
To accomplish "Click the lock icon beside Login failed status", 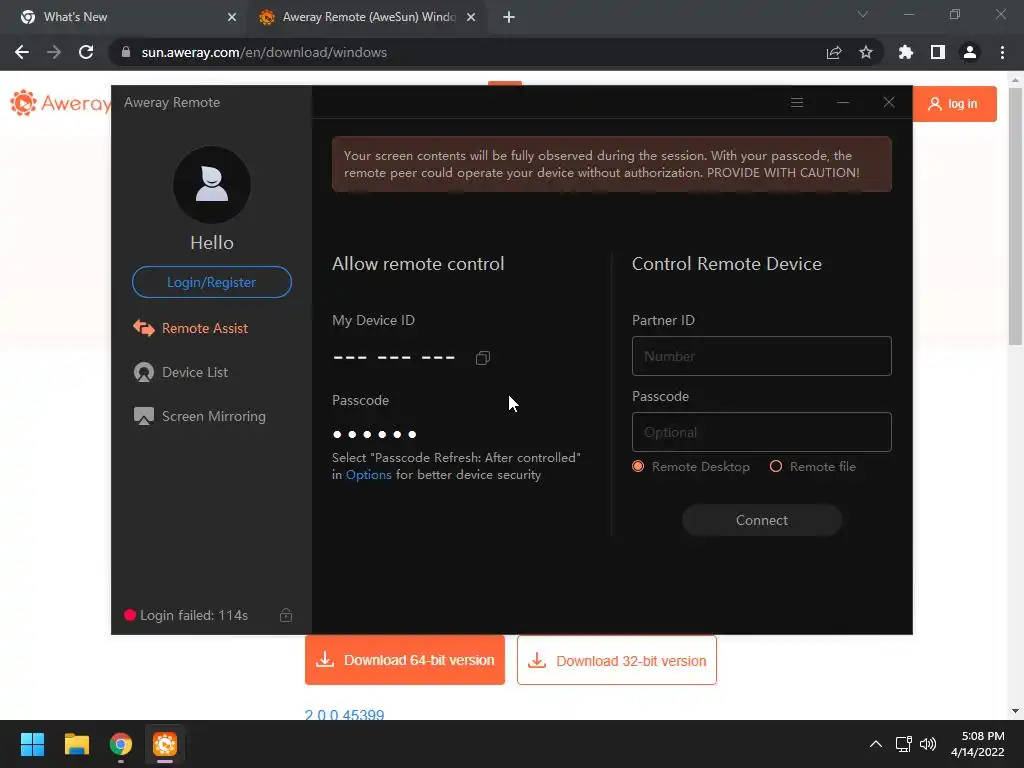I will 286,615.
